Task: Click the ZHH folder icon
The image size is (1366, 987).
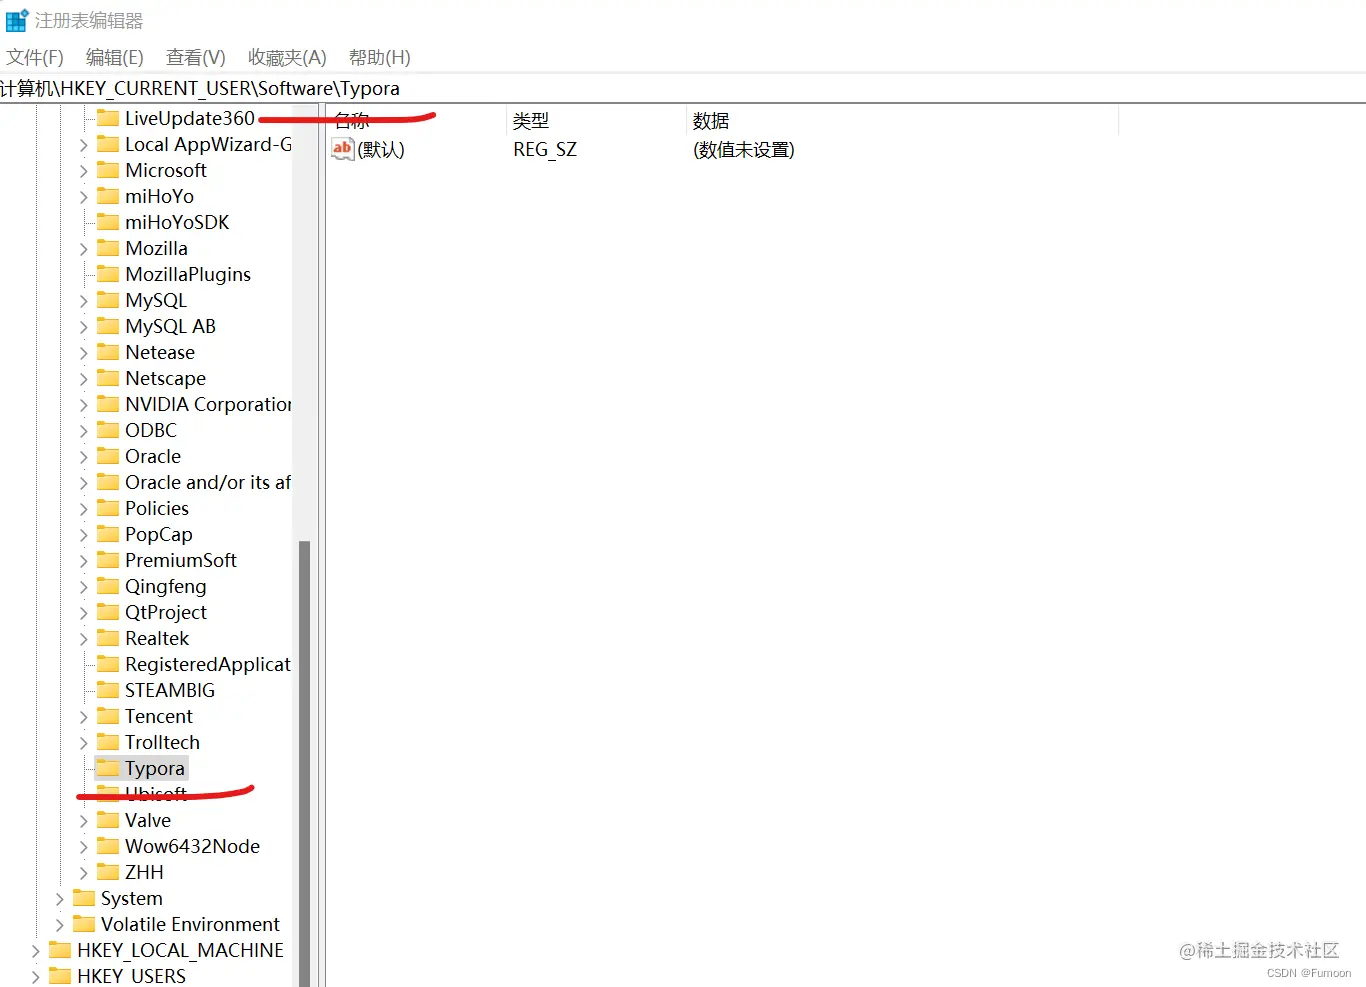Action: 108,872
